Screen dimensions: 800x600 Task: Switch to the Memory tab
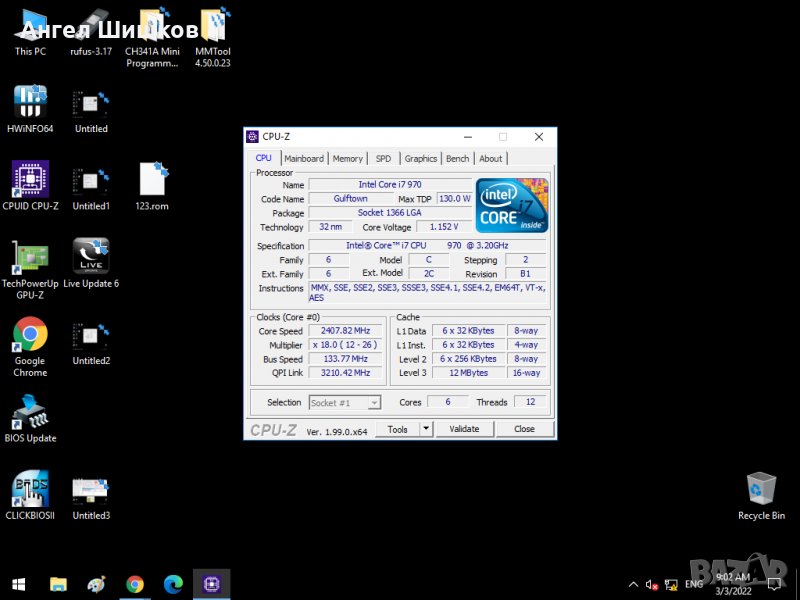(348, 158)
